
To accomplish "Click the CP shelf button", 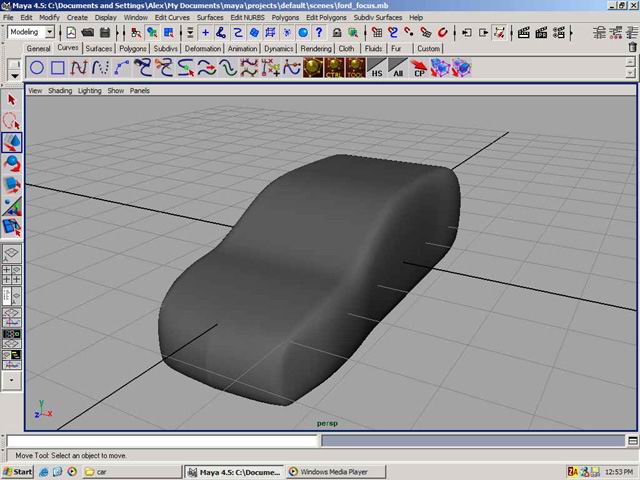I will [420, 69].
